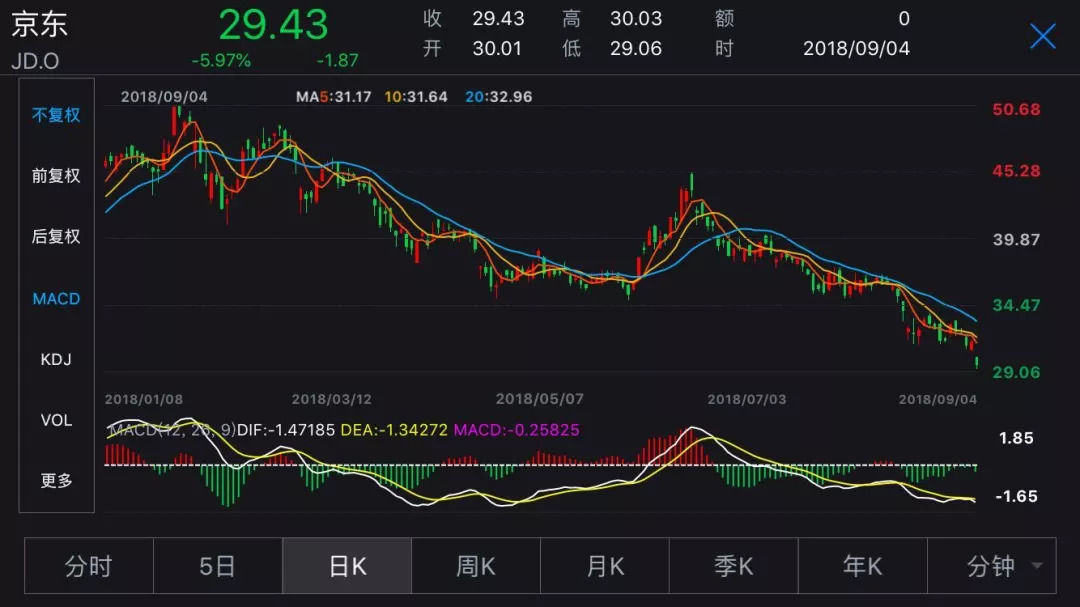Enable 后复权 backward-adjusted prices
This screenshot has width=1080, height=607.
[x=55, y=237]
